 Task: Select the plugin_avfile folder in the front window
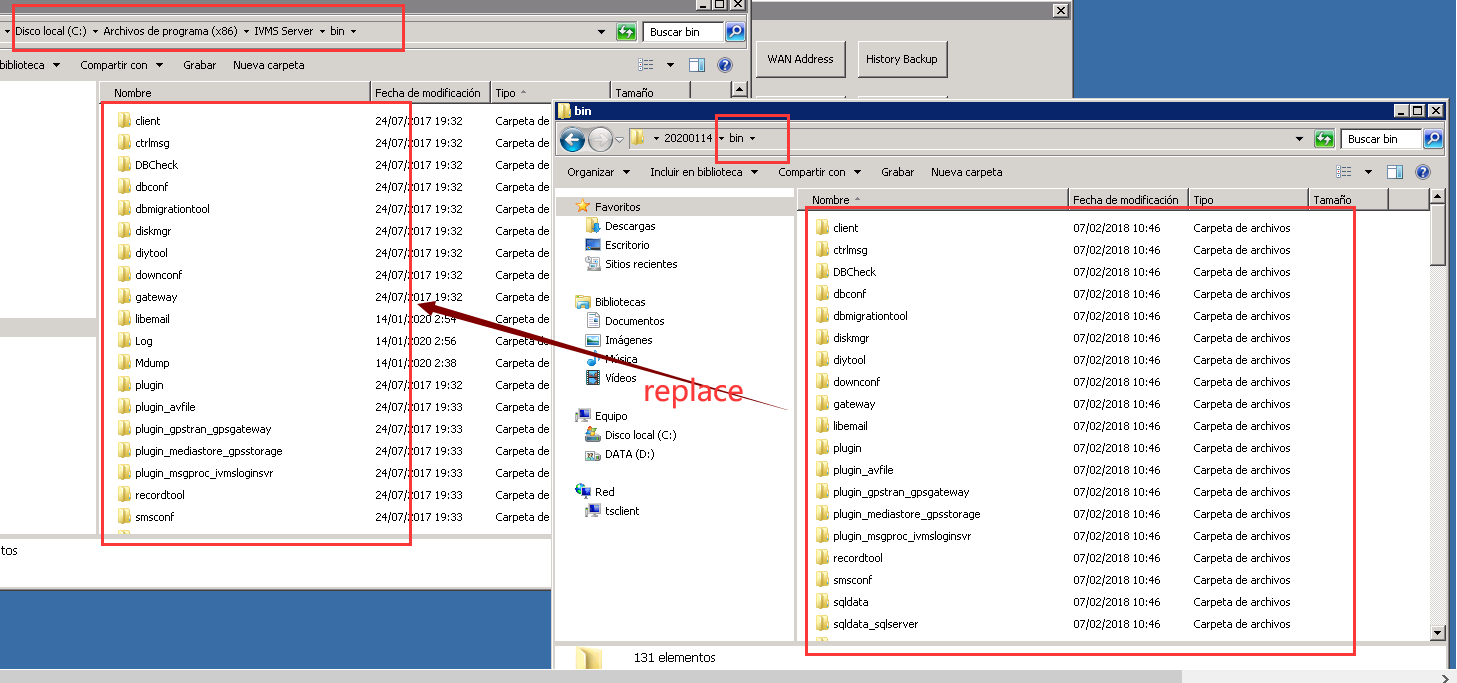pos(854,470)
